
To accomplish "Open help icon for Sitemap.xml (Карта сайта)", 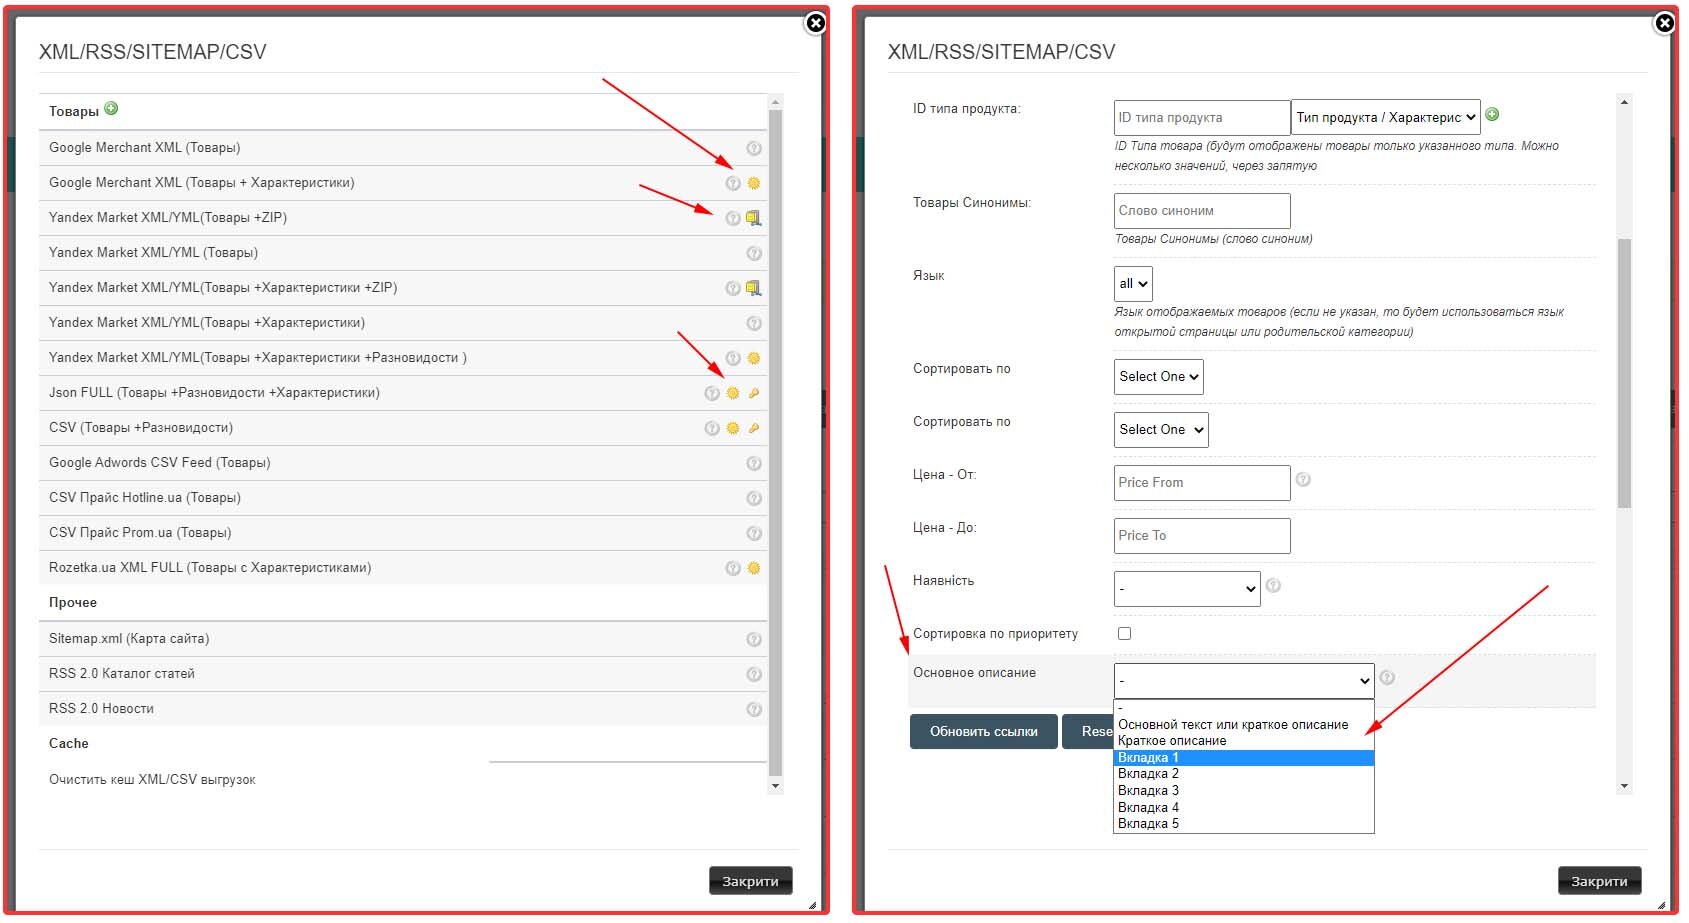I will (753, 638).
